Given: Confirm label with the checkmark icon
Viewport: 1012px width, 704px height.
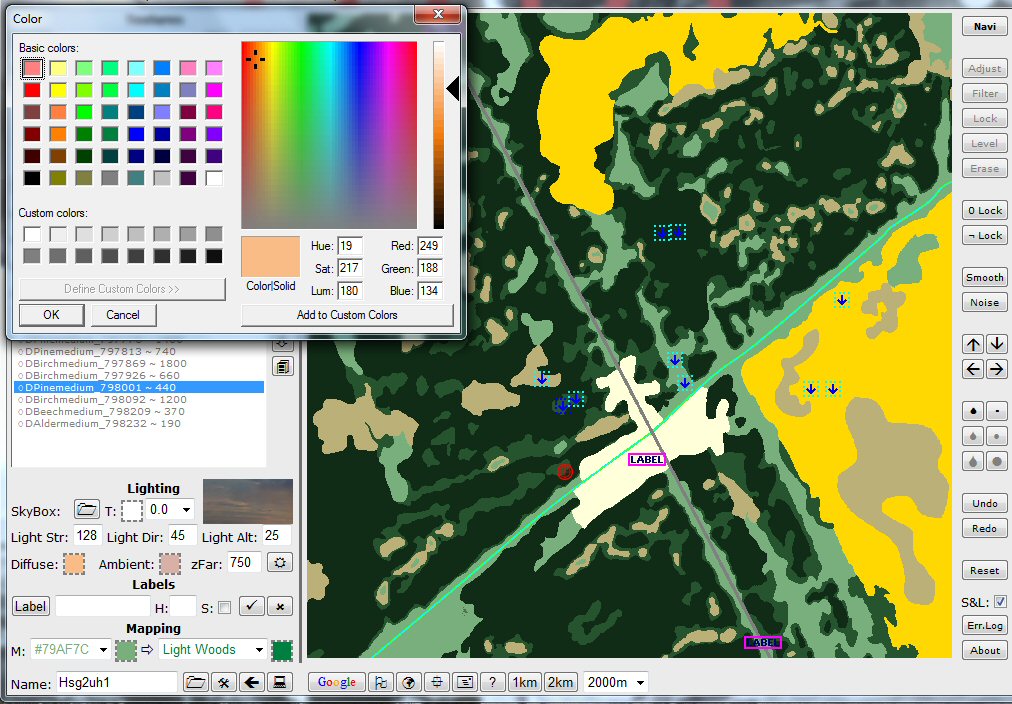Looking at the screenshot, I should tap(253, 606).
